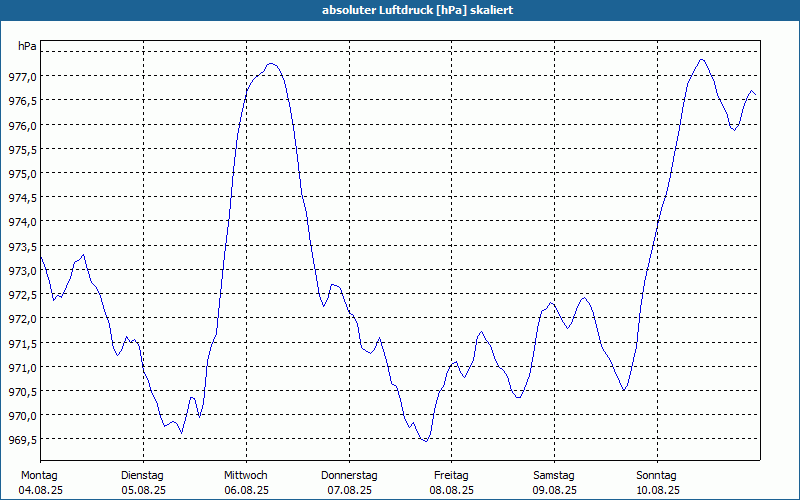Image resolution: width=800 pixels, height=500 pixels.
Task: Click the 10.08.25 date label
Action: (x=658, y=490)
